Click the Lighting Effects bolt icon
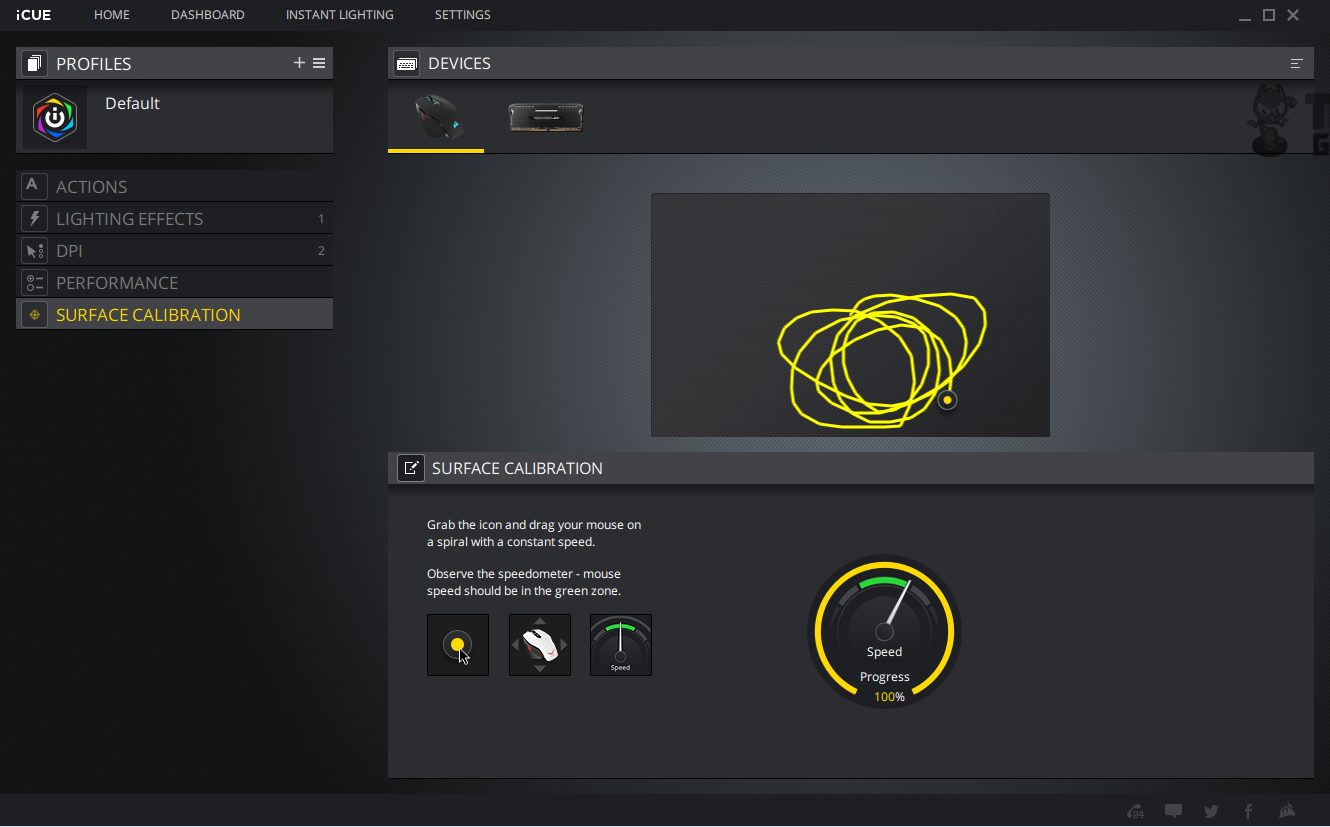This screenshot has width=1330, height=827. click(x=34, y=218)
